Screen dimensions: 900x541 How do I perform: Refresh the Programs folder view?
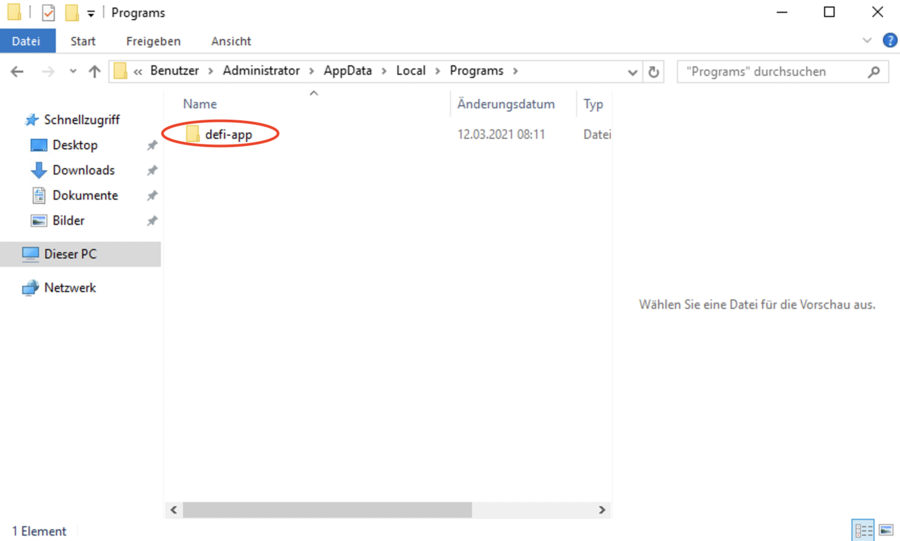click(x=654, y=72)
